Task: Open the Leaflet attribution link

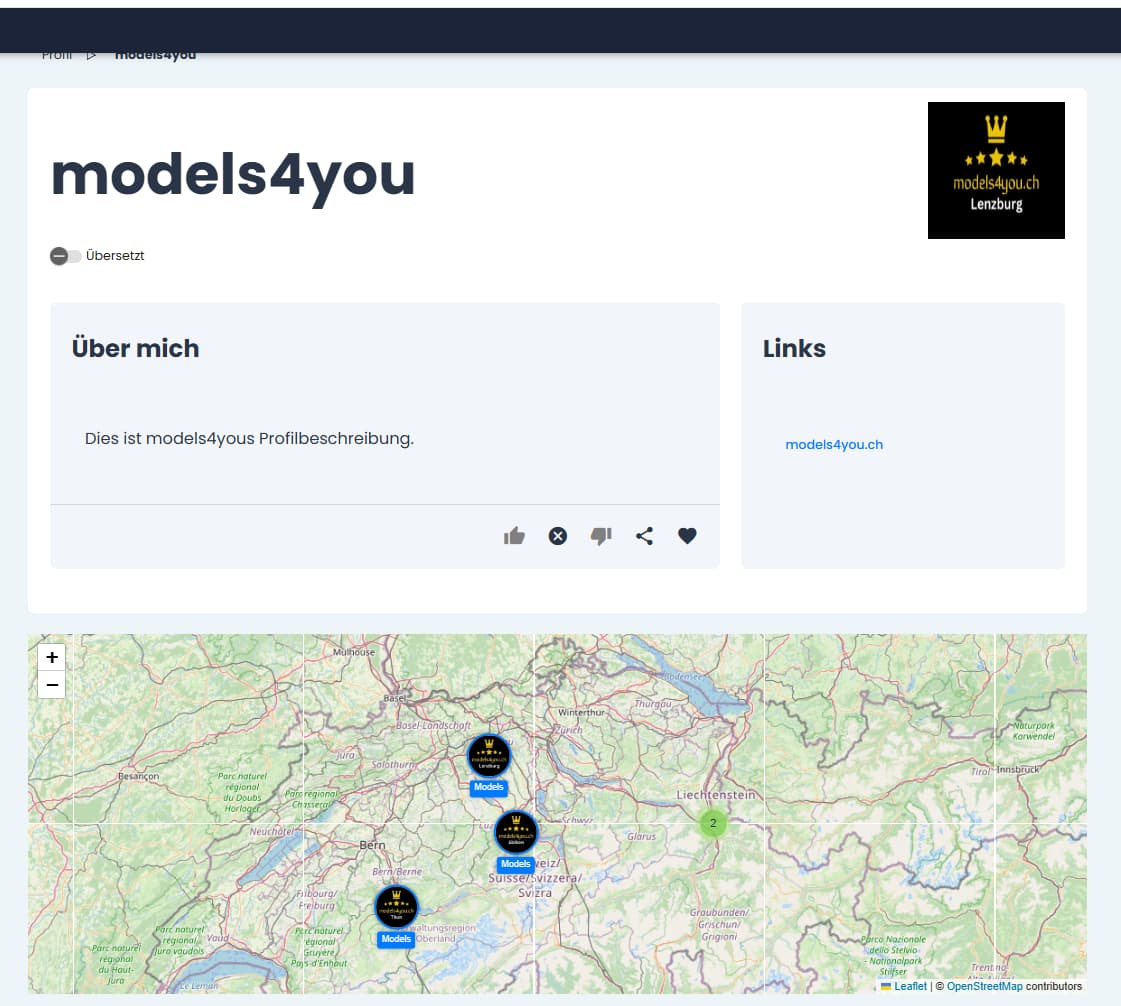Action: pyautogui.click(x=909, y=986)
